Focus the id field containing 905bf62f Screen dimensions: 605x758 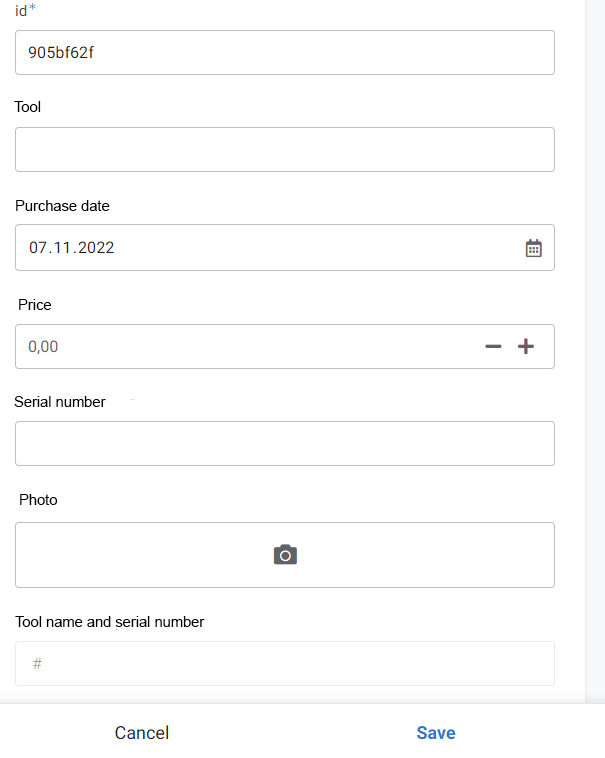285,52
